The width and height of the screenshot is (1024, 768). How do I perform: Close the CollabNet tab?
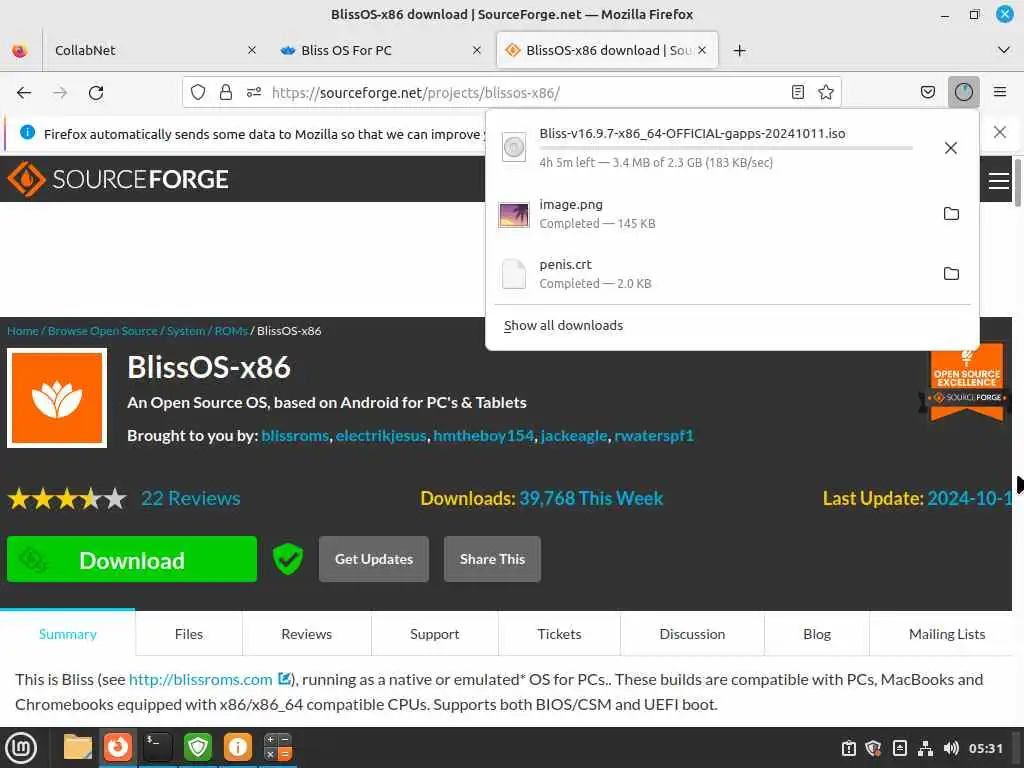[x=252, y=50]
